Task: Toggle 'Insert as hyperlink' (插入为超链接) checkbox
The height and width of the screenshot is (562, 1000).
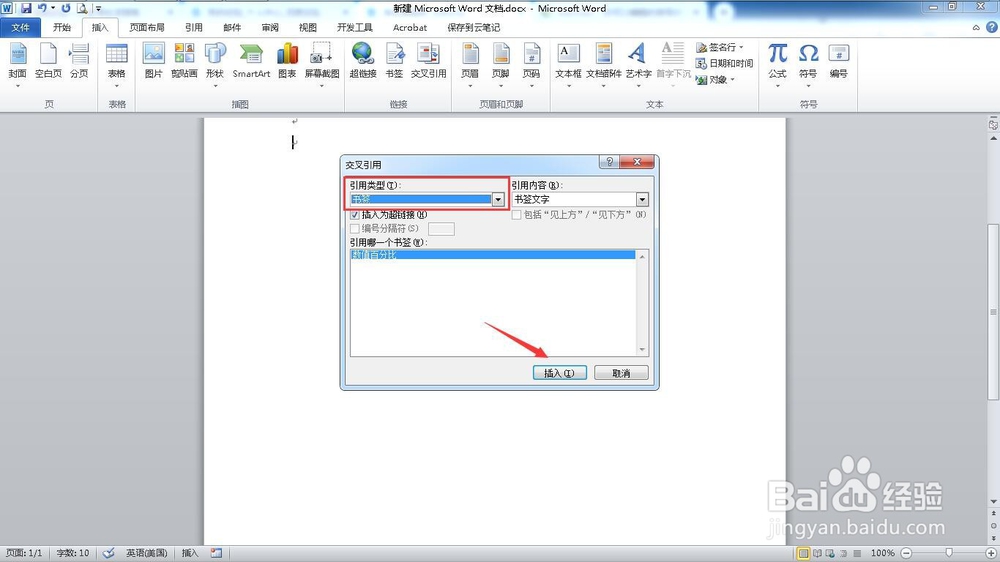Action: coord(355,215)
